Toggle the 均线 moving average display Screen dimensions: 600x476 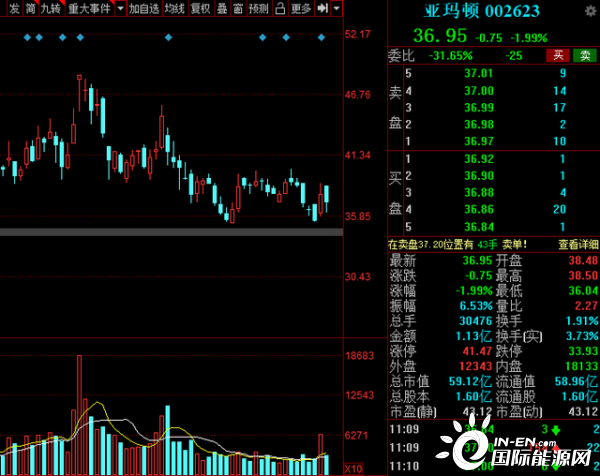(x=174, y=8)
